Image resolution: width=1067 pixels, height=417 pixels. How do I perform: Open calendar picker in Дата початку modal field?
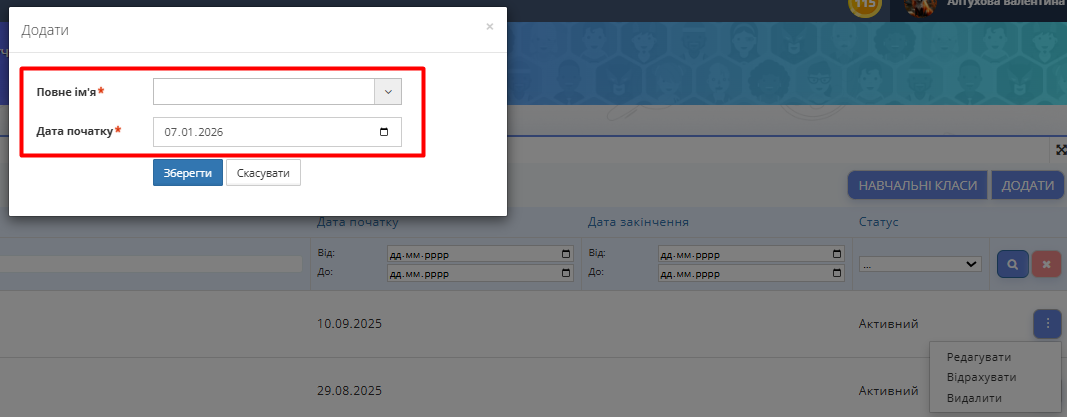[384, 132]
